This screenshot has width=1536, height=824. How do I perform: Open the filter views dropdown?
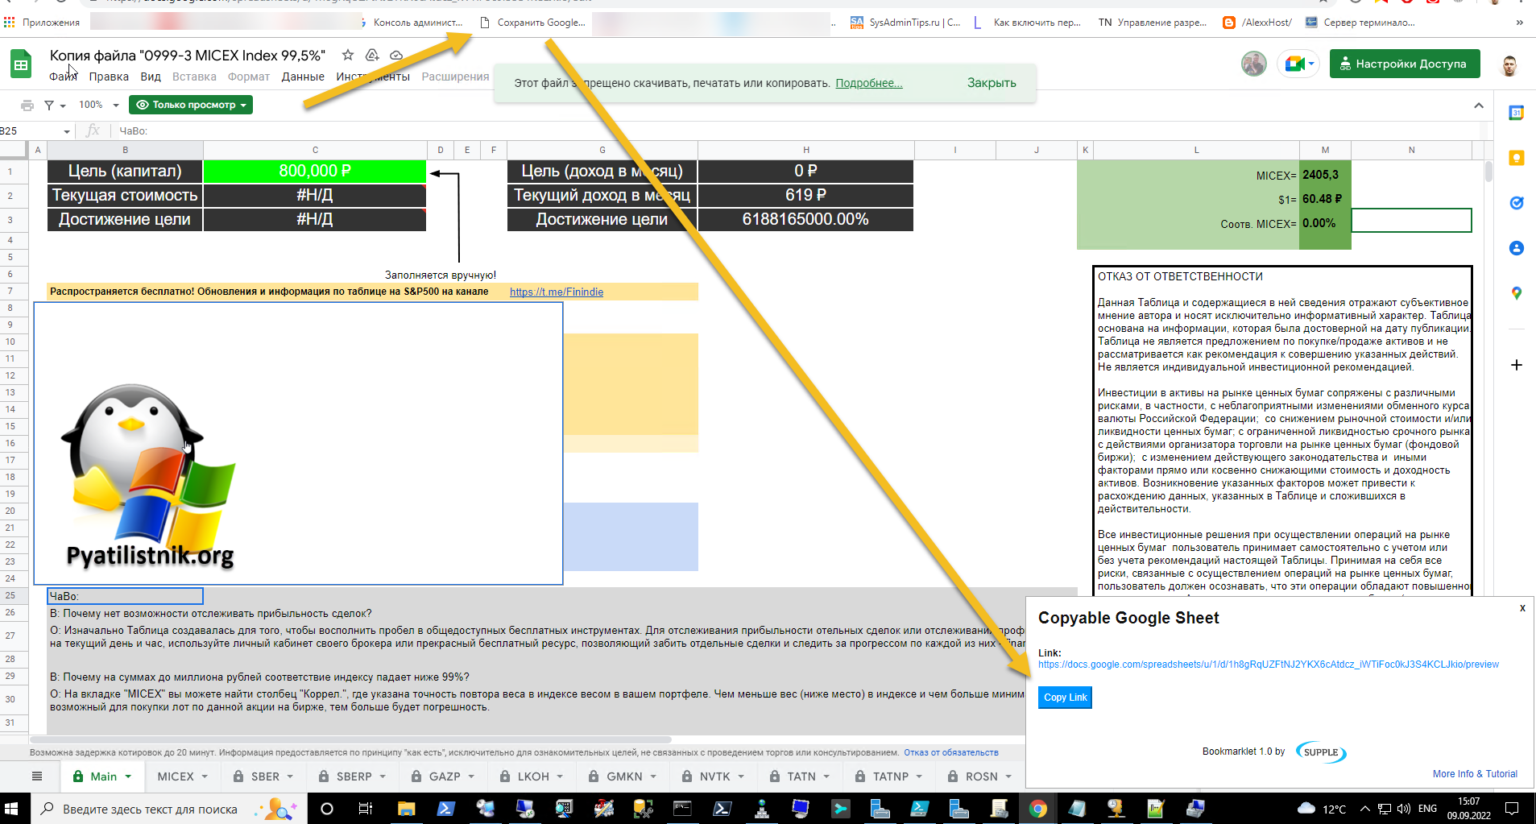pyautogui.click(x=54, y=105)
